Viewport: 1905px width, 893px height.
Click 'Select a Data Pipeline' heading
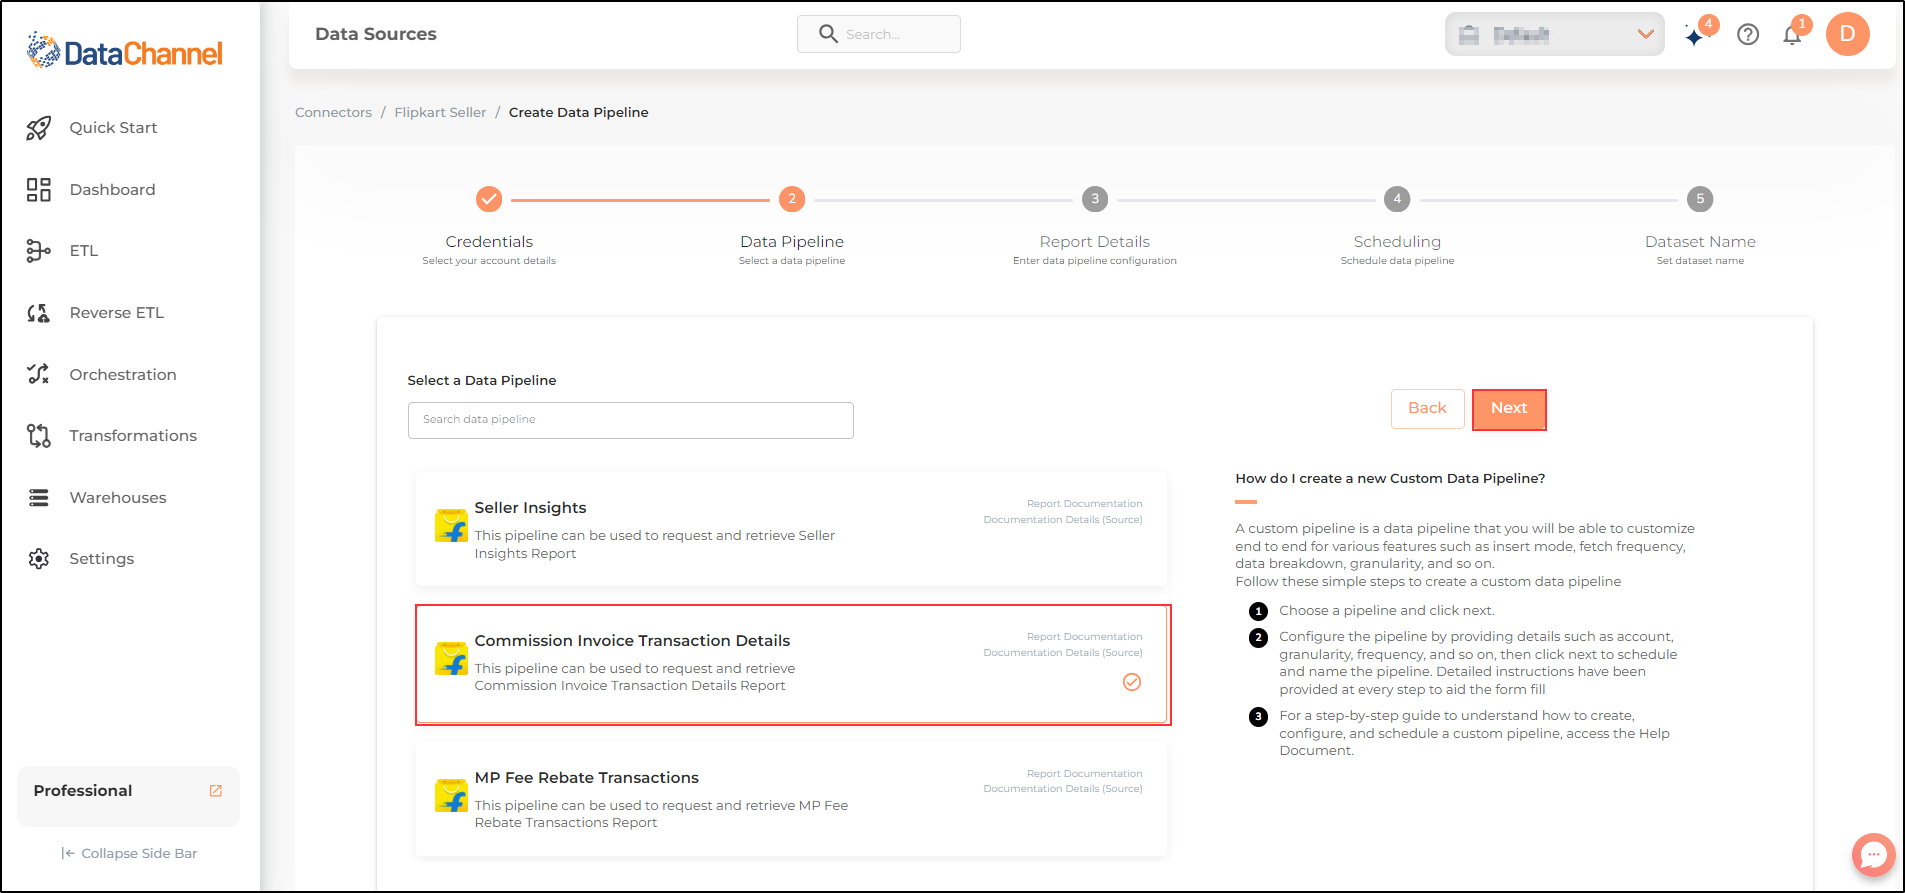click(482, 381)
